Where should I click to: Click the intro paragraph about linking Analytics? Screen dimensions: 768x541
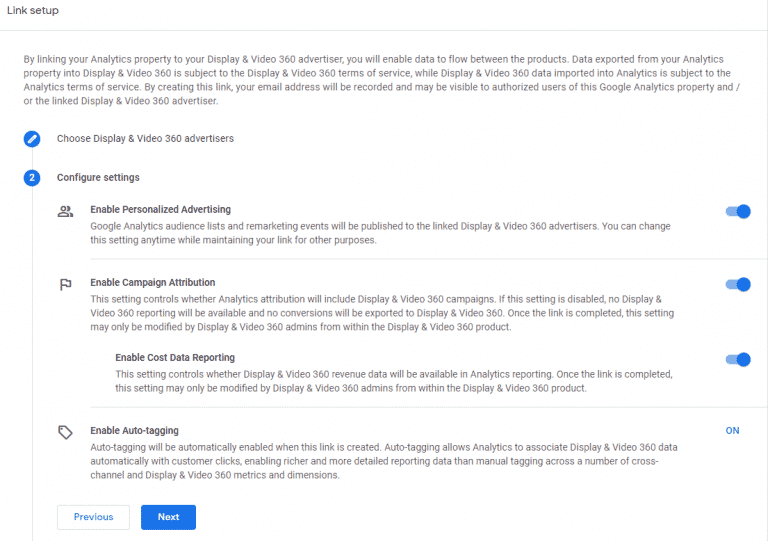pos(382,80)
